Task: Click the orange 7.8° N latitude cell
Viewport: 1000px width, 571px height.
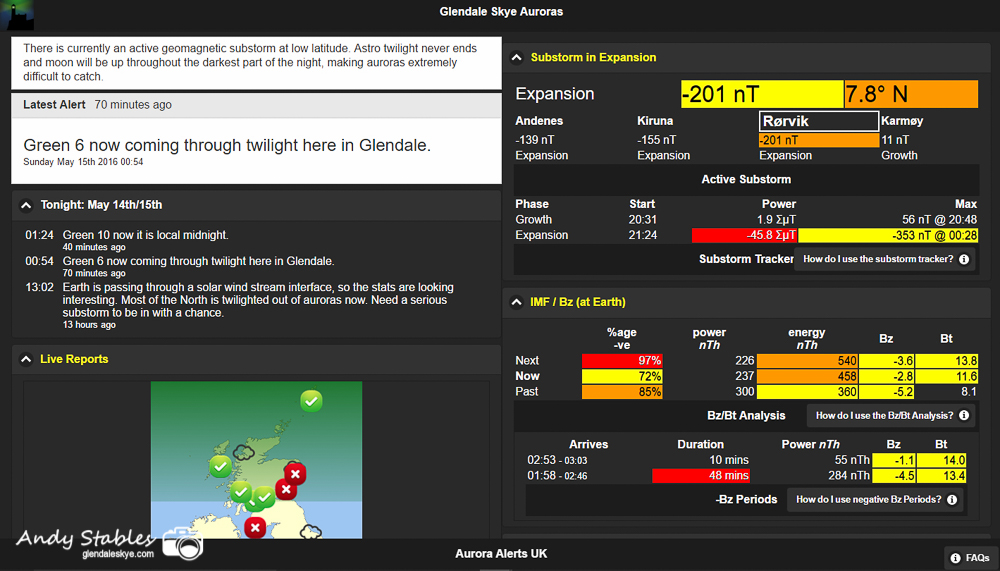Action: 911,94
